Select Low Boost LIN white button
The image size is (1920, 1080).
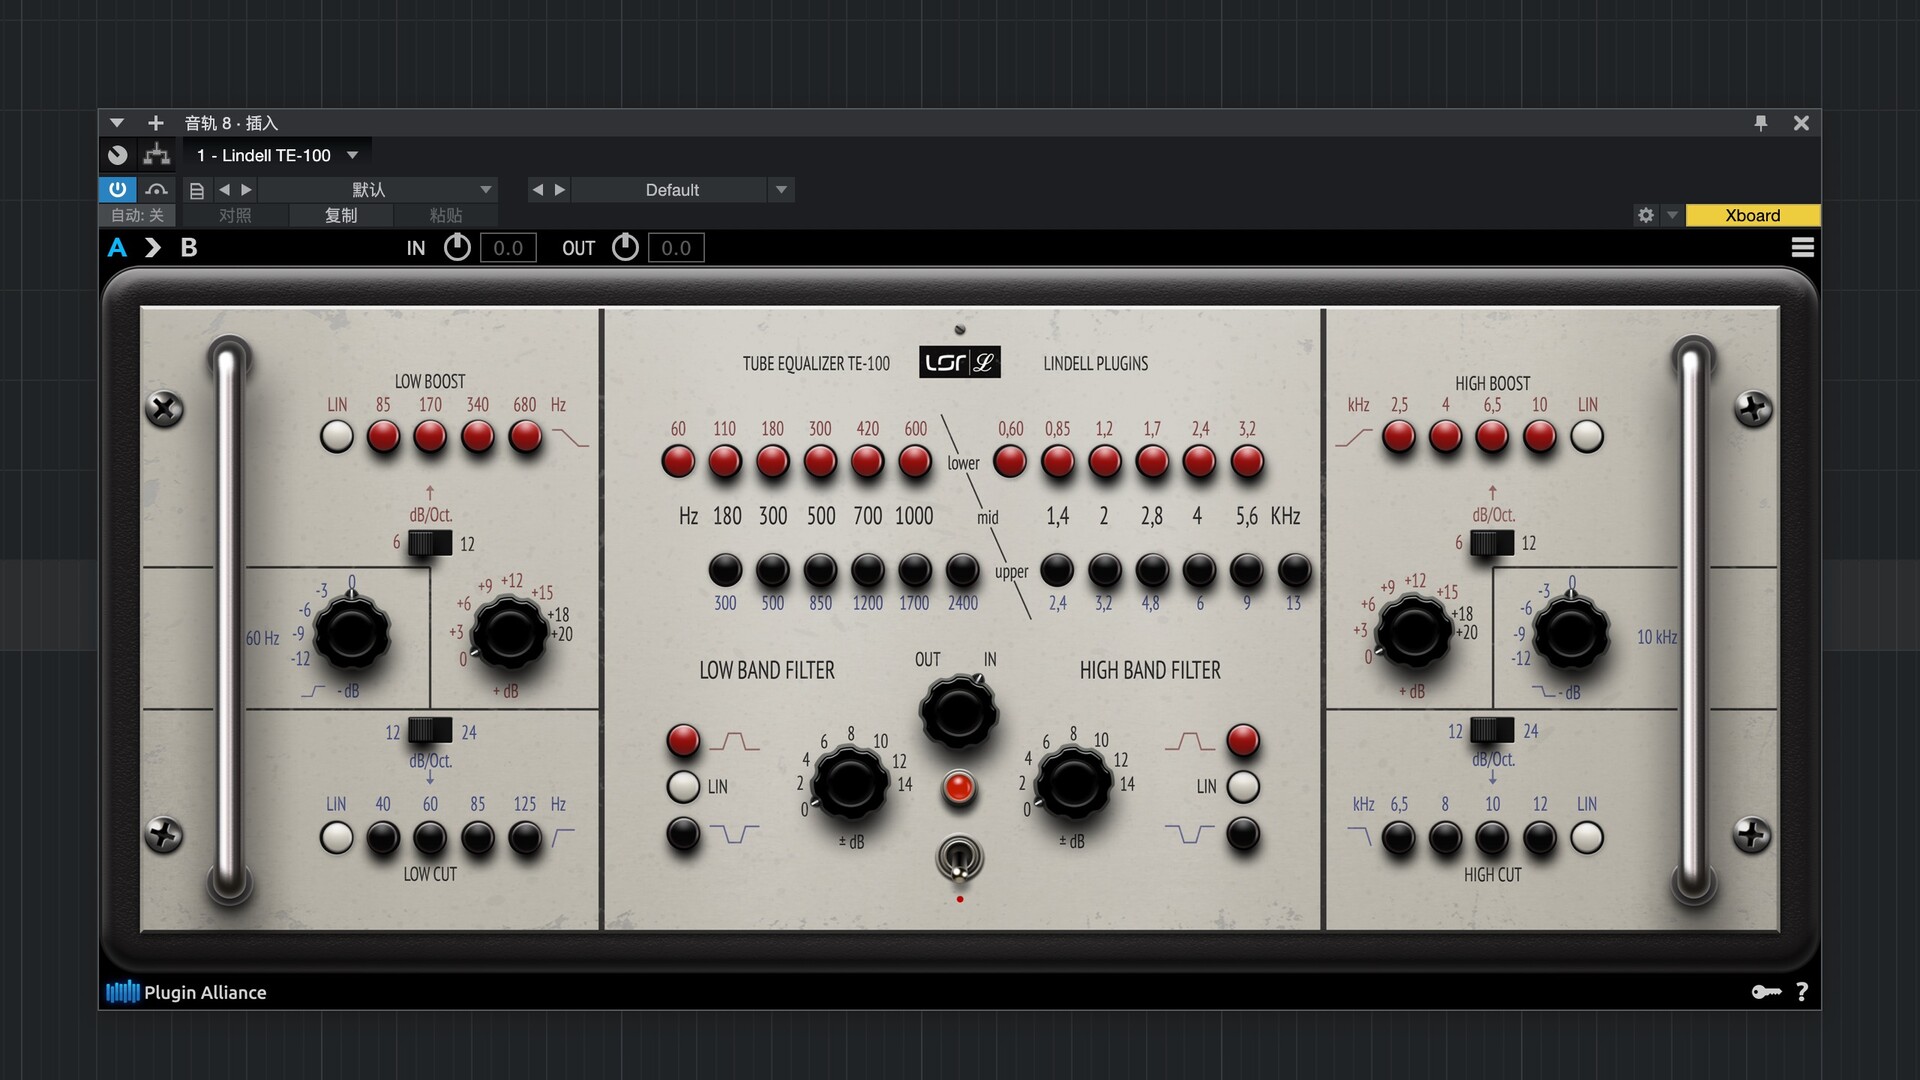[x=337, y=437]
